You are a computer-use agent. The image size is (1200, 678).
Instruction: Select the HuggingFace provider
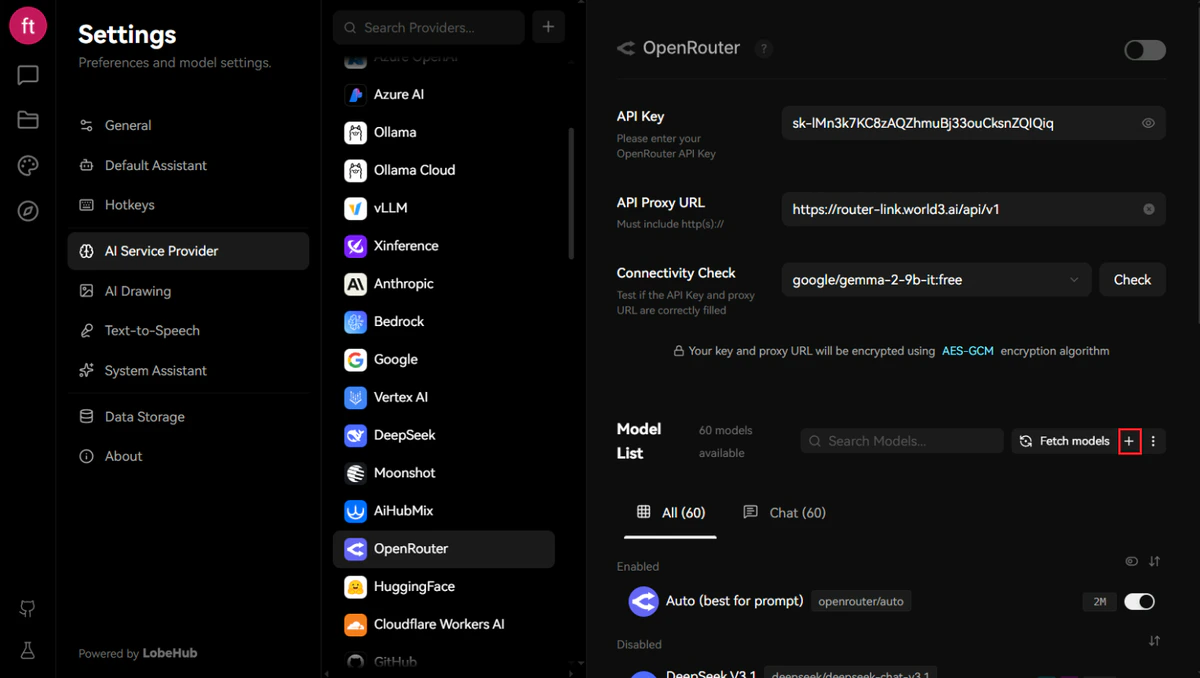444,587
